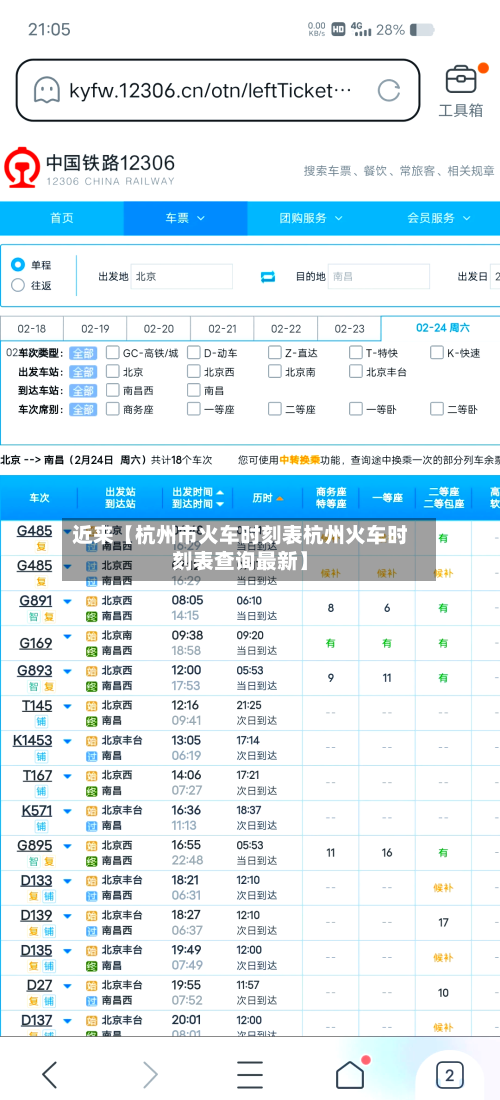Image resolution: width=500 pixels, height=1100 pixels.
Task: Open train number D27 link
Action: (39, 985)
